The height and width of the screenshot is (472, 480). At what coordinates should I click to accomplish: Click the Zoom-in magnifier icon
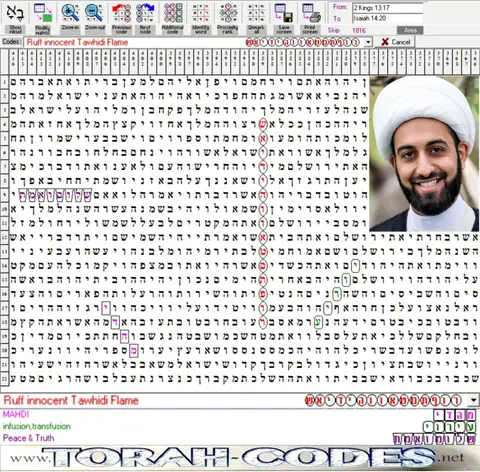70,13
